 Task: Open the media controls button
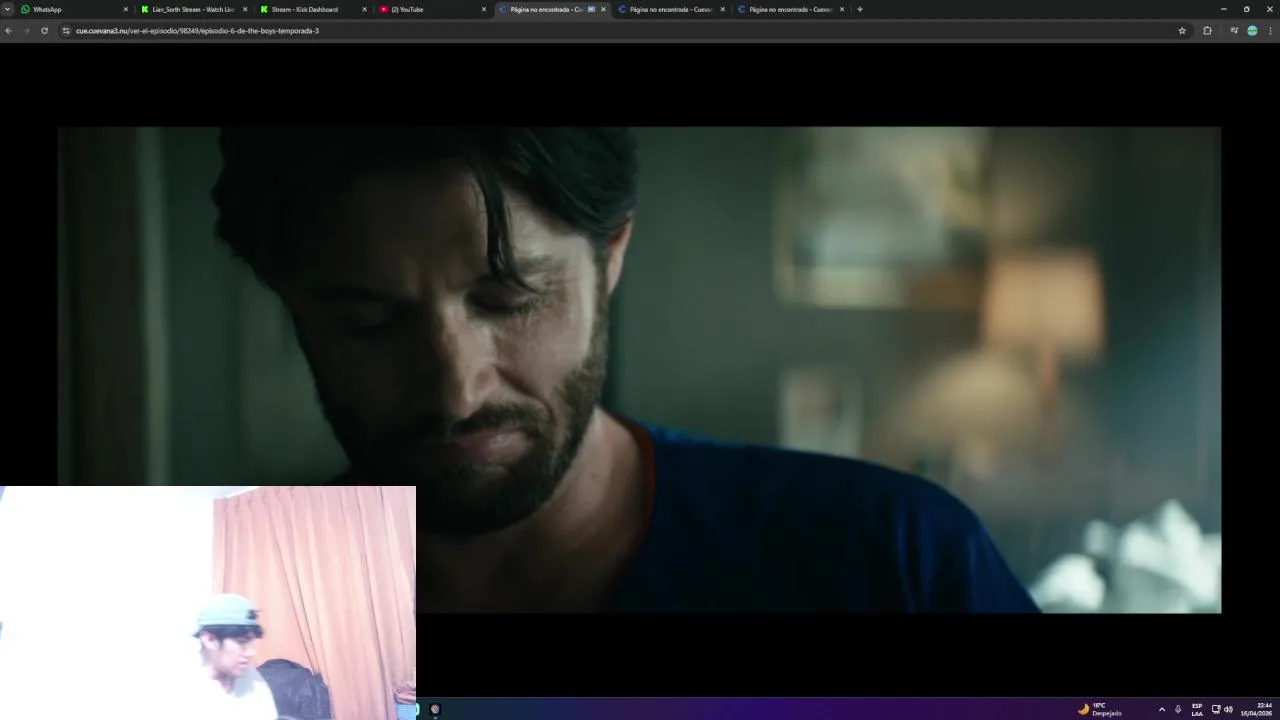pos(1234,31)
